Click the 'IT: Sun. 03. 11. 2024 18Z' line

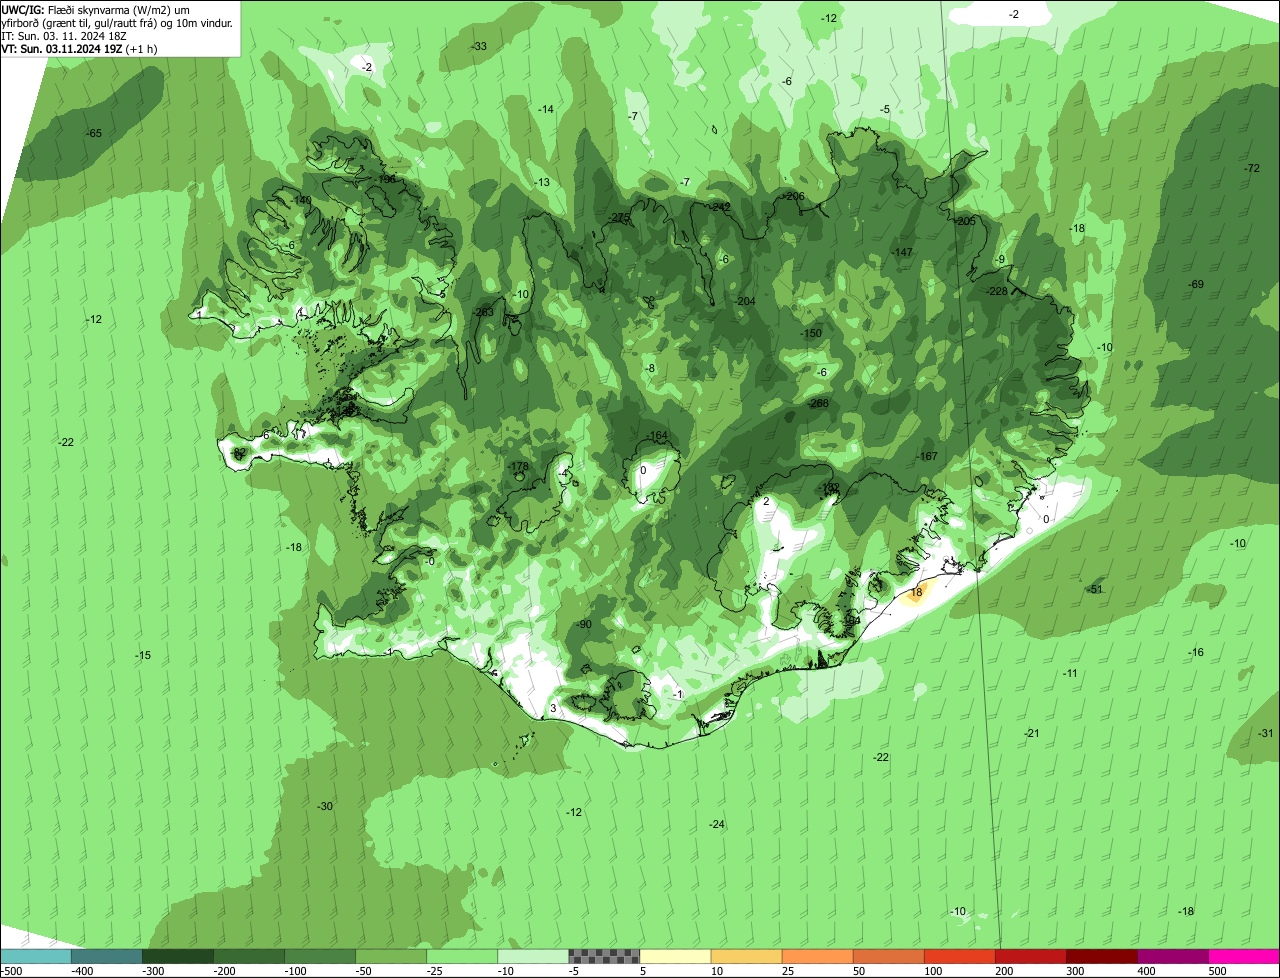(x=65, y=36)
